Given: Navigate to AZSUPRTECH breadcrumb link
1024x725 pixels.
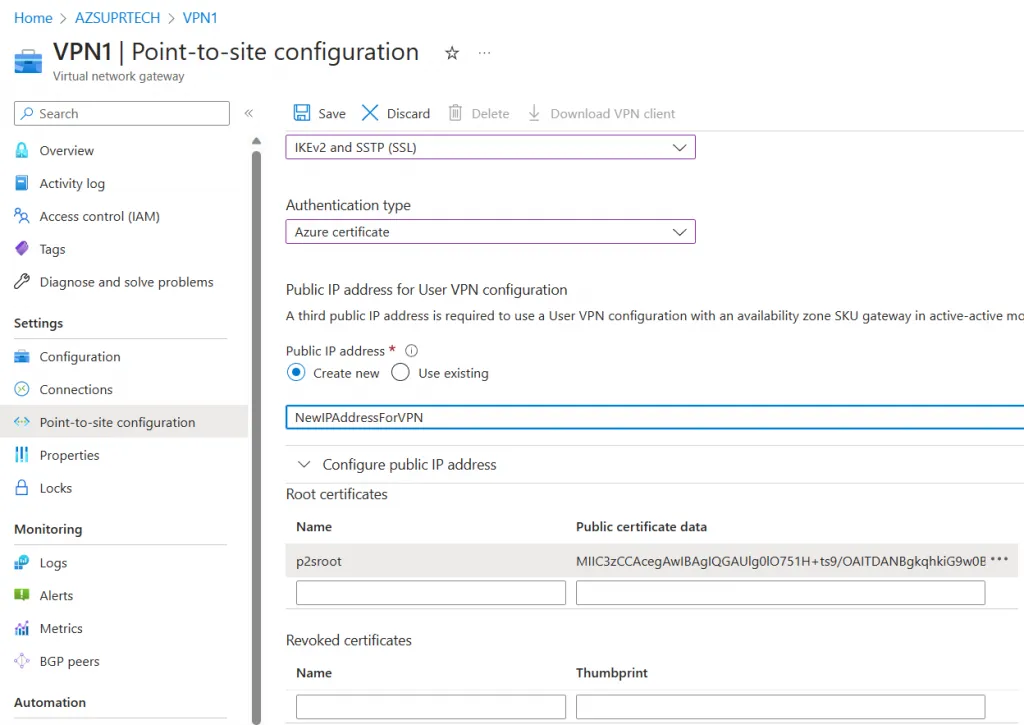Looking at the screenshot, I should (119, 18).
